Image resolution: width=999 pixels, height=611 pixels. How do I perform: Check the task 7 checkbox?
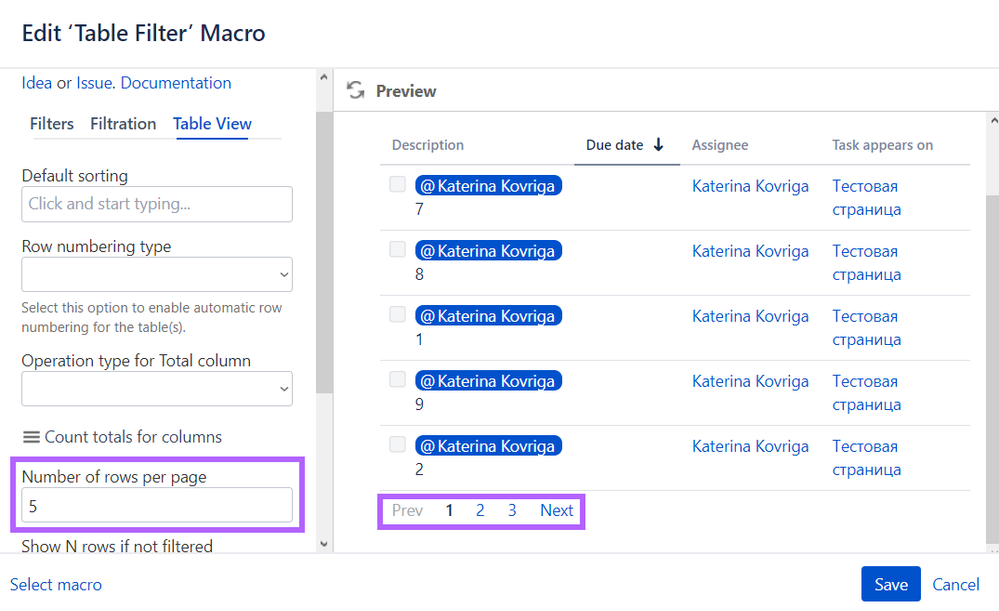tap(398, 185)
